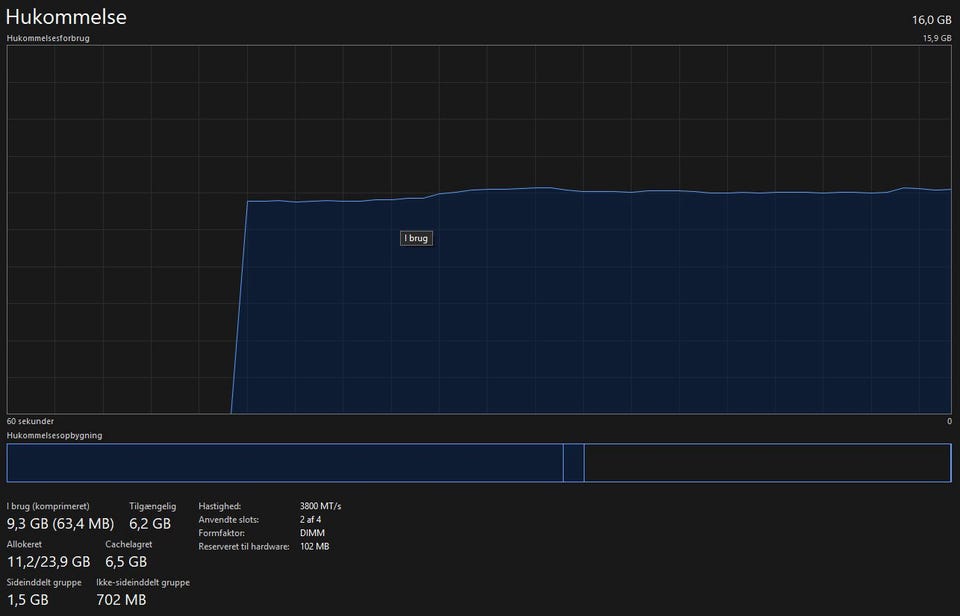Click the 3800 MT/s Hastighed value
Image resolution: width=960 pixels, height=616 pixels.
pyautogui.click(x=320, y=506)
